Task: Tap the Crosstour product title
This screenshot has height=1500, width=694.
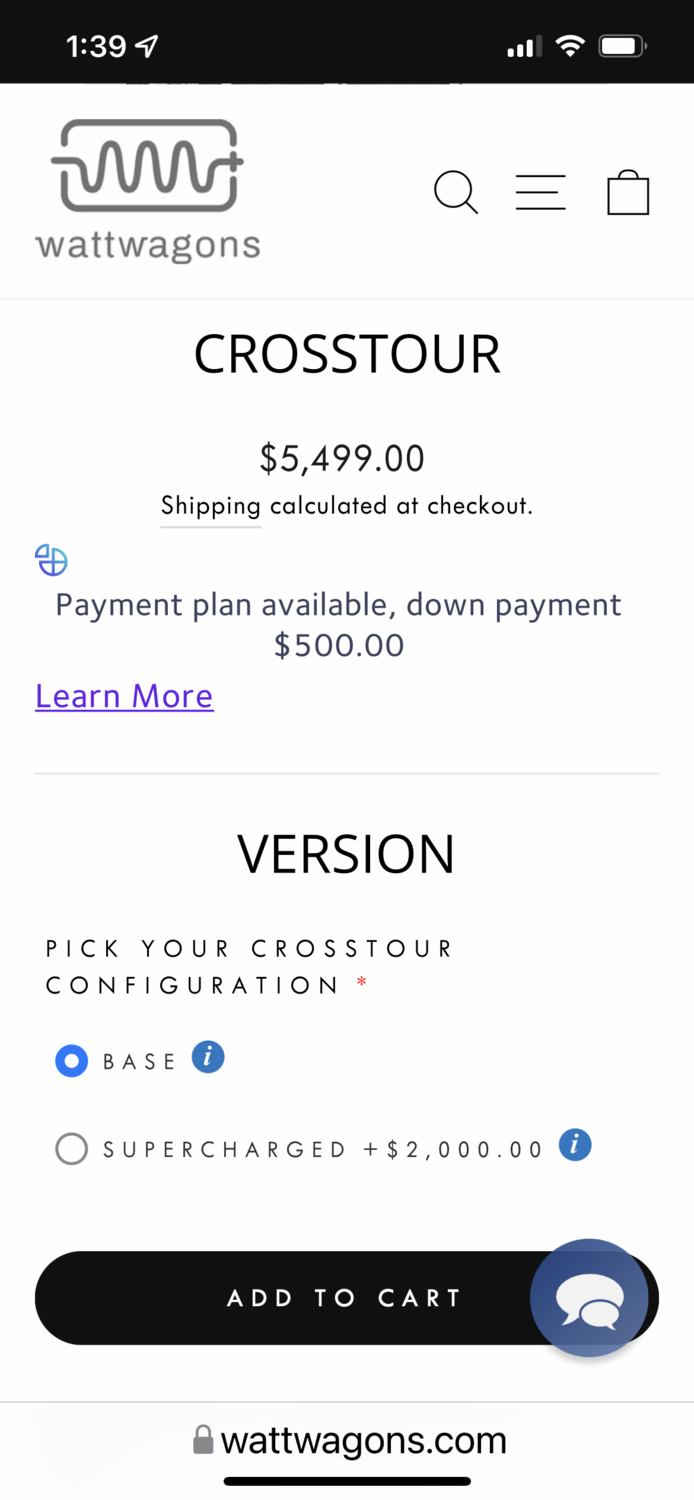Action: 347,355
